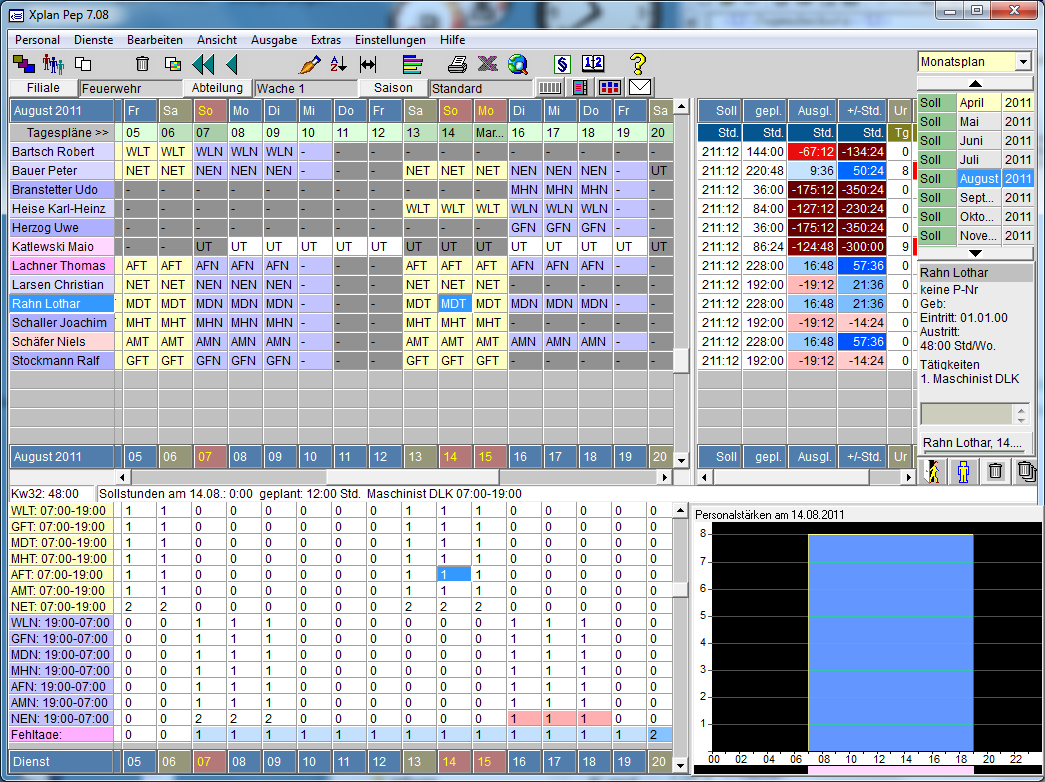Click the paragraph sign rules icon
Viewport: 1045px width, 782px height.
coord(562,64)
